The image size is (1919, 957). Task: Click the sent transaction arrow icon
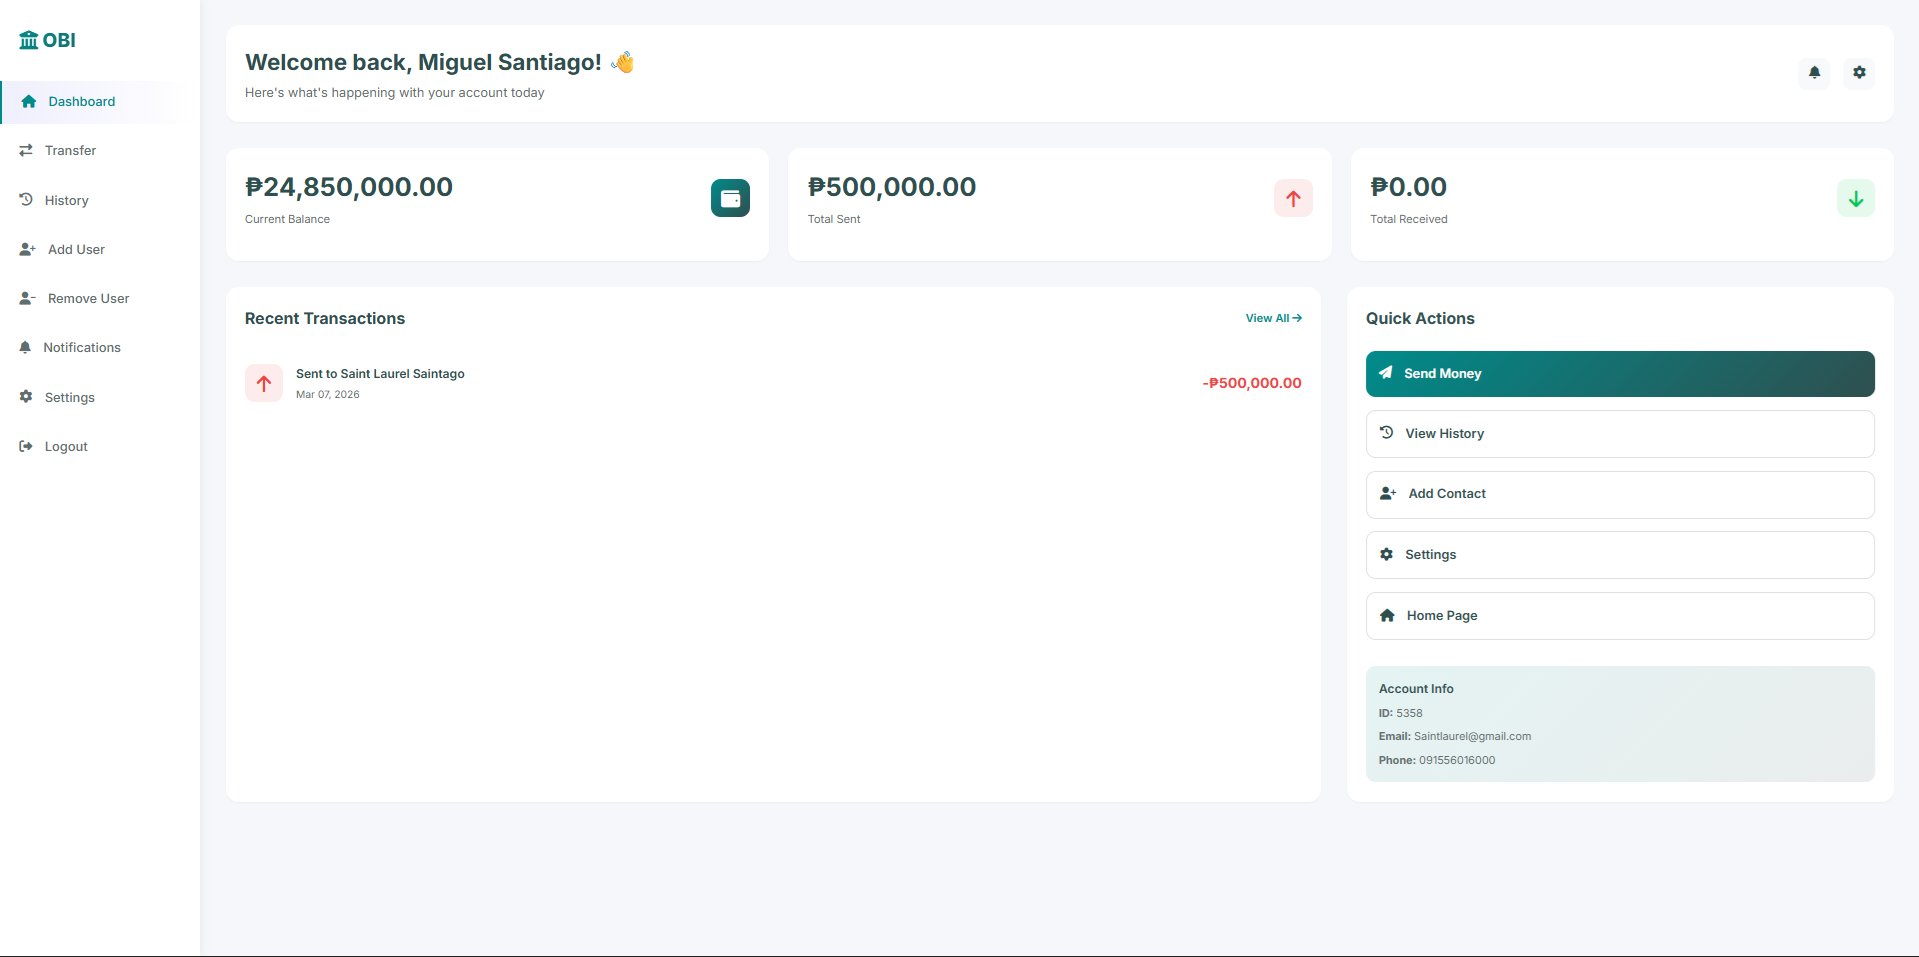click(x=264, y=383)
